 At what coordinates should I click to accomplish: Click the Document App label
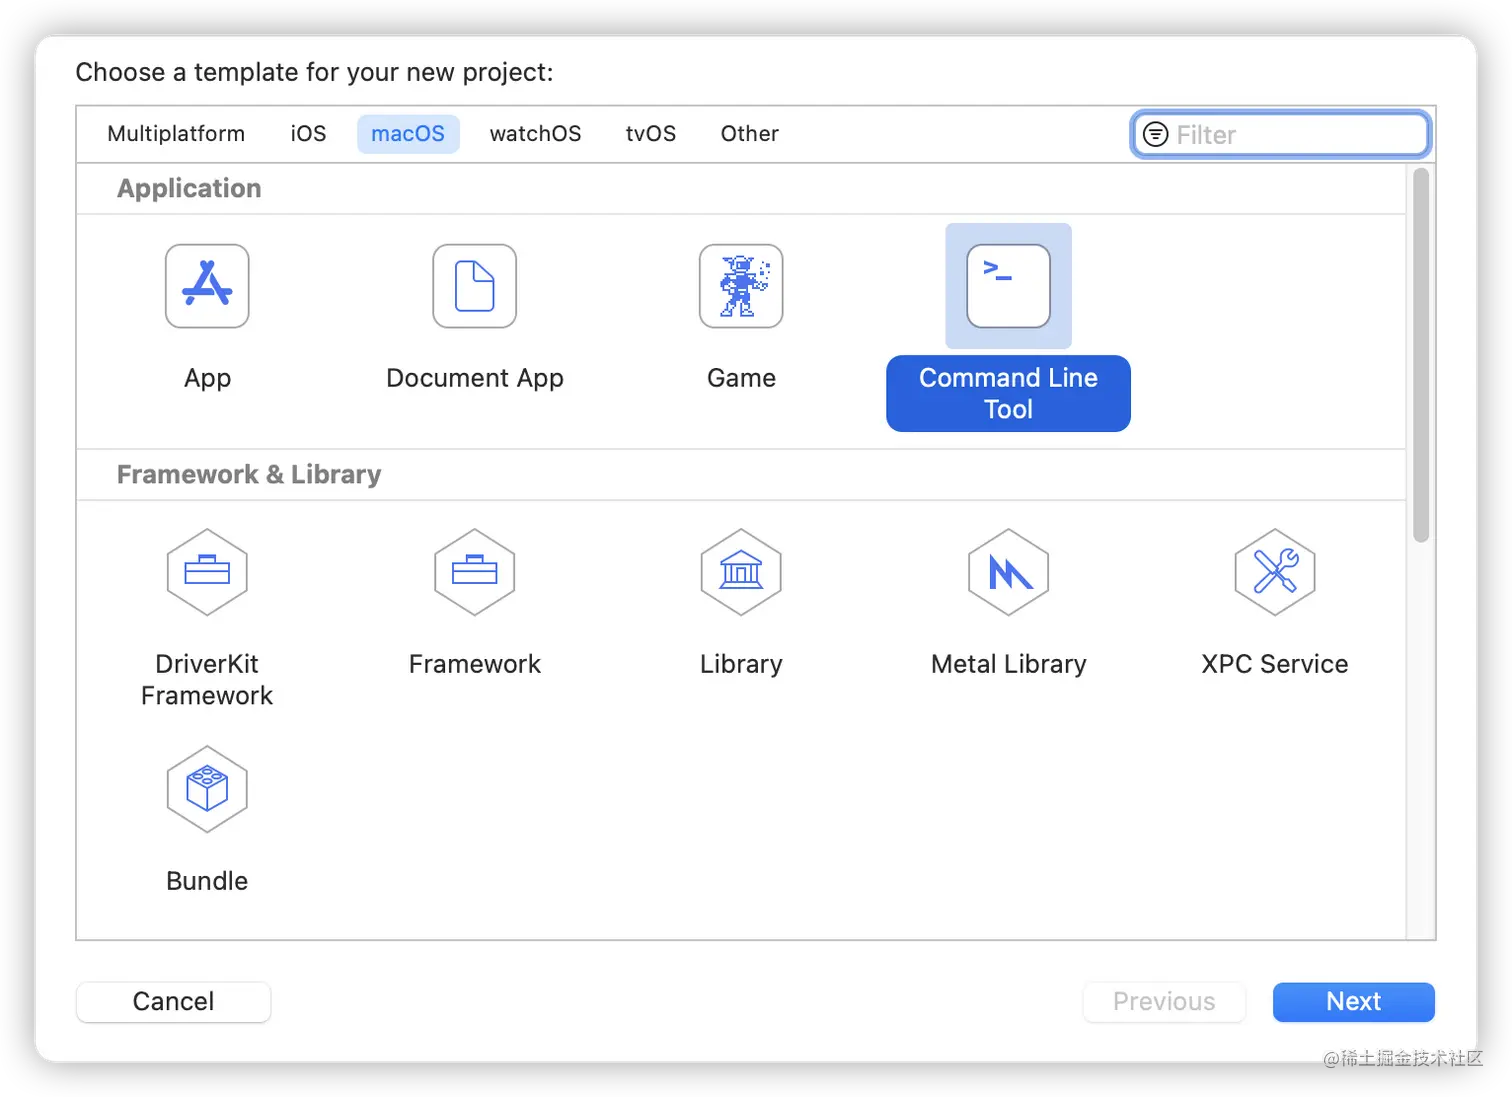tap(475, 379)
